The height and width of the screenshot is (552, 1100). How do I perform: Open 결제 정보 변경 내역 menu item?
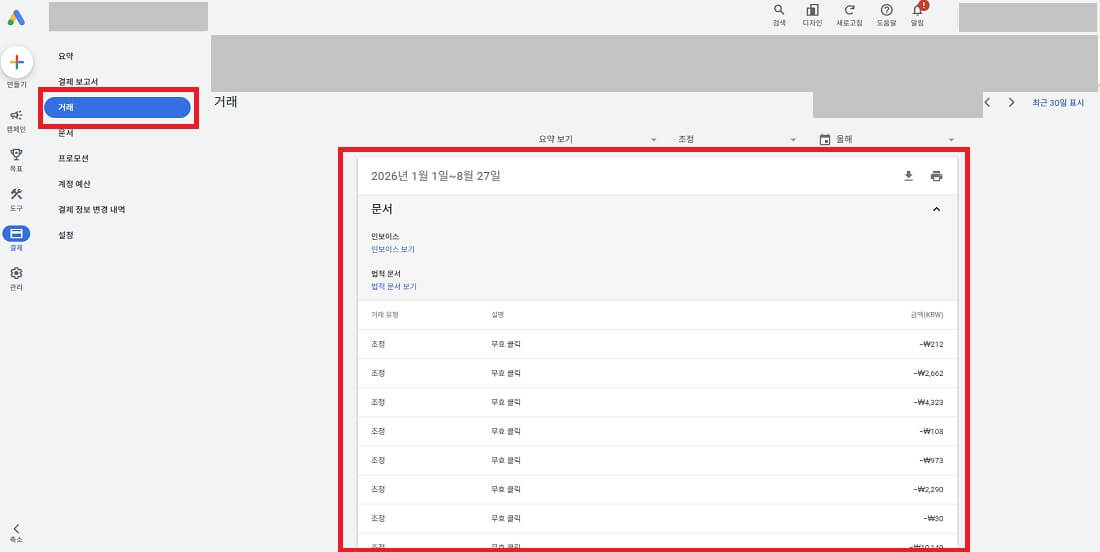click(91, 210)
